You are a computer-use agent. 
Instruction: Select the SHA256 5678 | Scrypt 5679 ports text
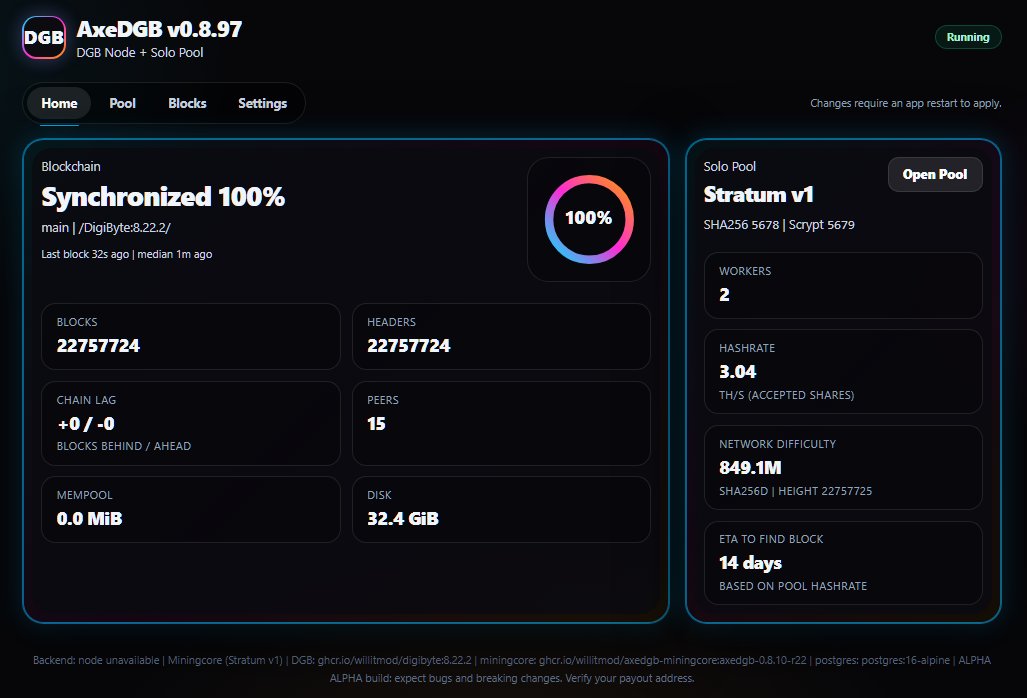point(779,225)
